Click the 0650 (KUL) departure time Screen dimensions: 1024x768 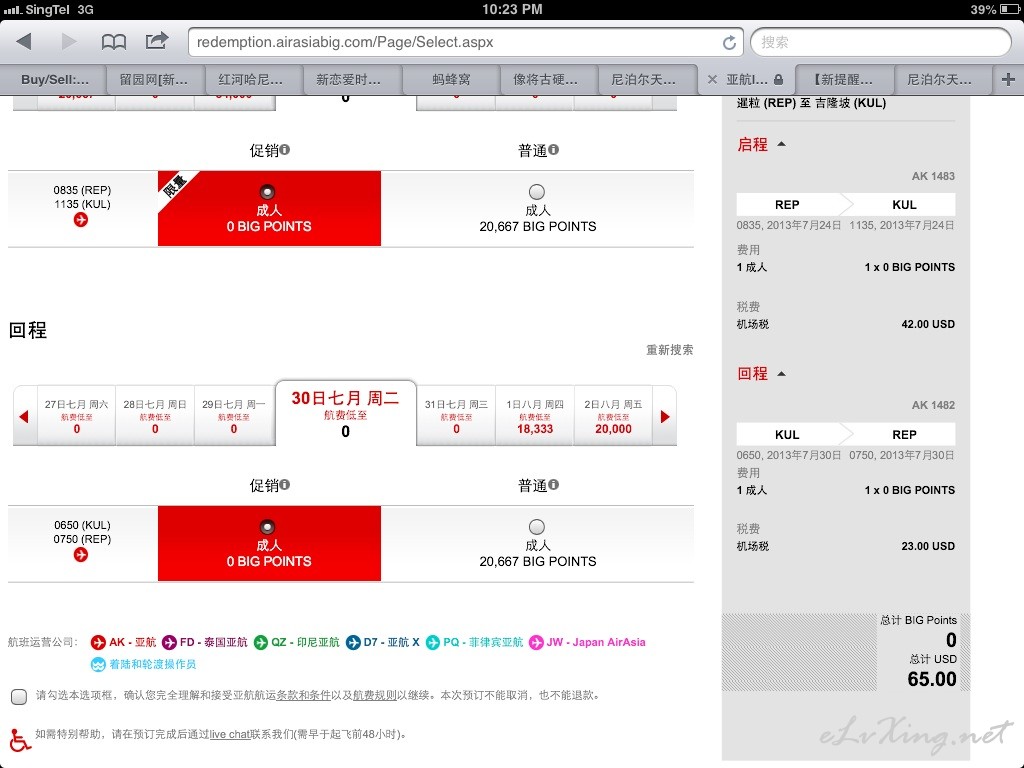pos(82,525)
